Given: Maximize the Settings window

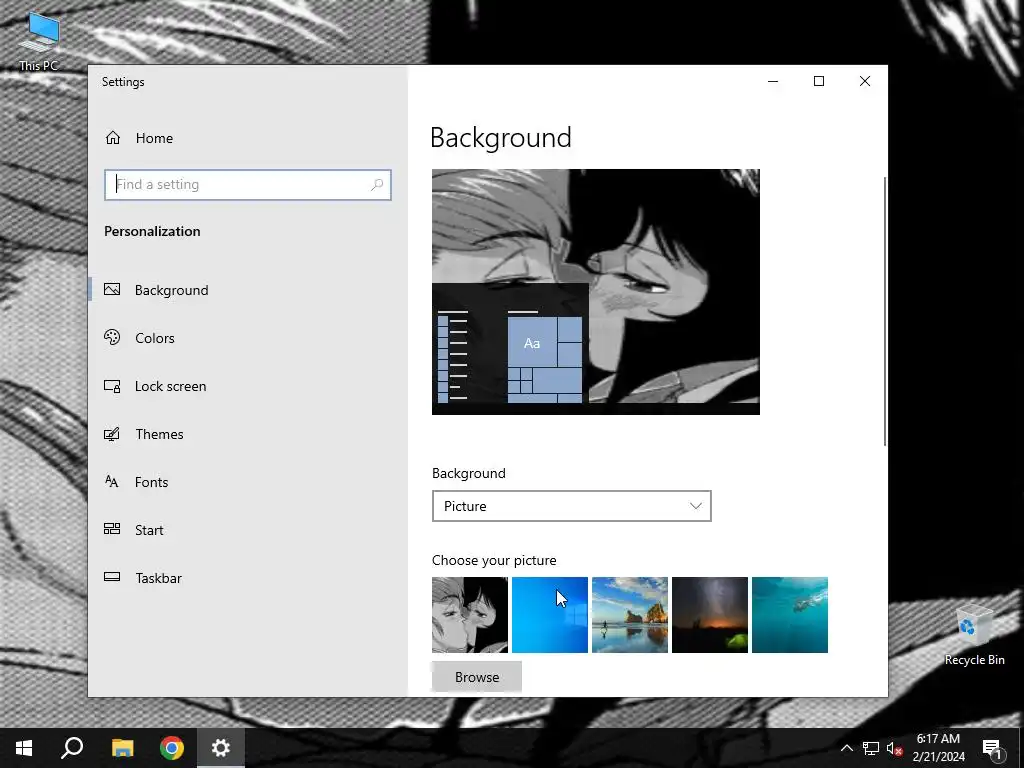Looking at the screenshot, I should click(x=819, y=82).
